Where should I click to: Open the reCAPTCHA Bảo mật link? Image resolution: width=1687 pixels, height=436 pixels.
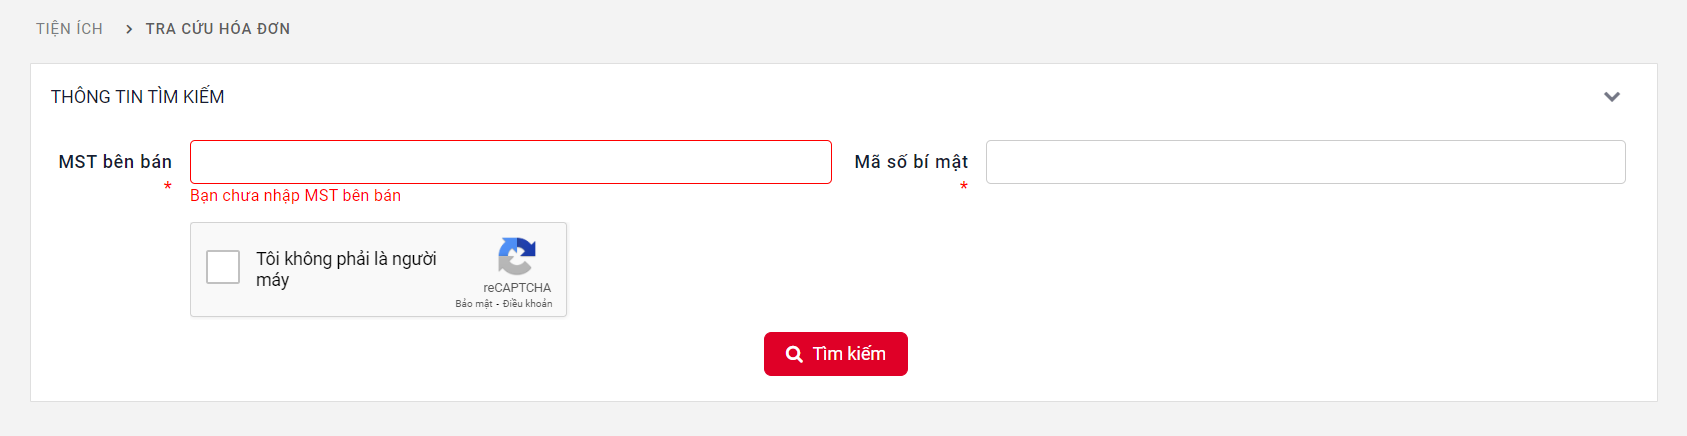[474, 304]
